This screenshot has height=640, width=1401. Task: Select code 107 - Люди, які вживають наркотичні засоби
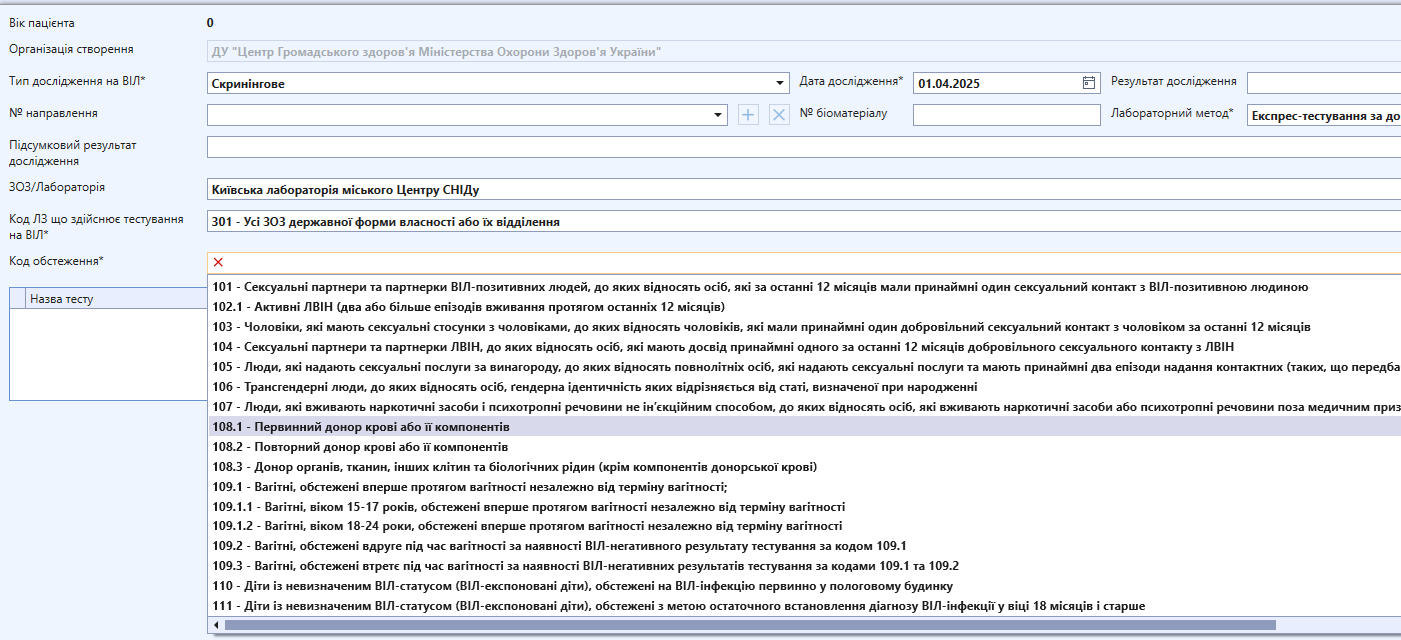coord(804,407)
